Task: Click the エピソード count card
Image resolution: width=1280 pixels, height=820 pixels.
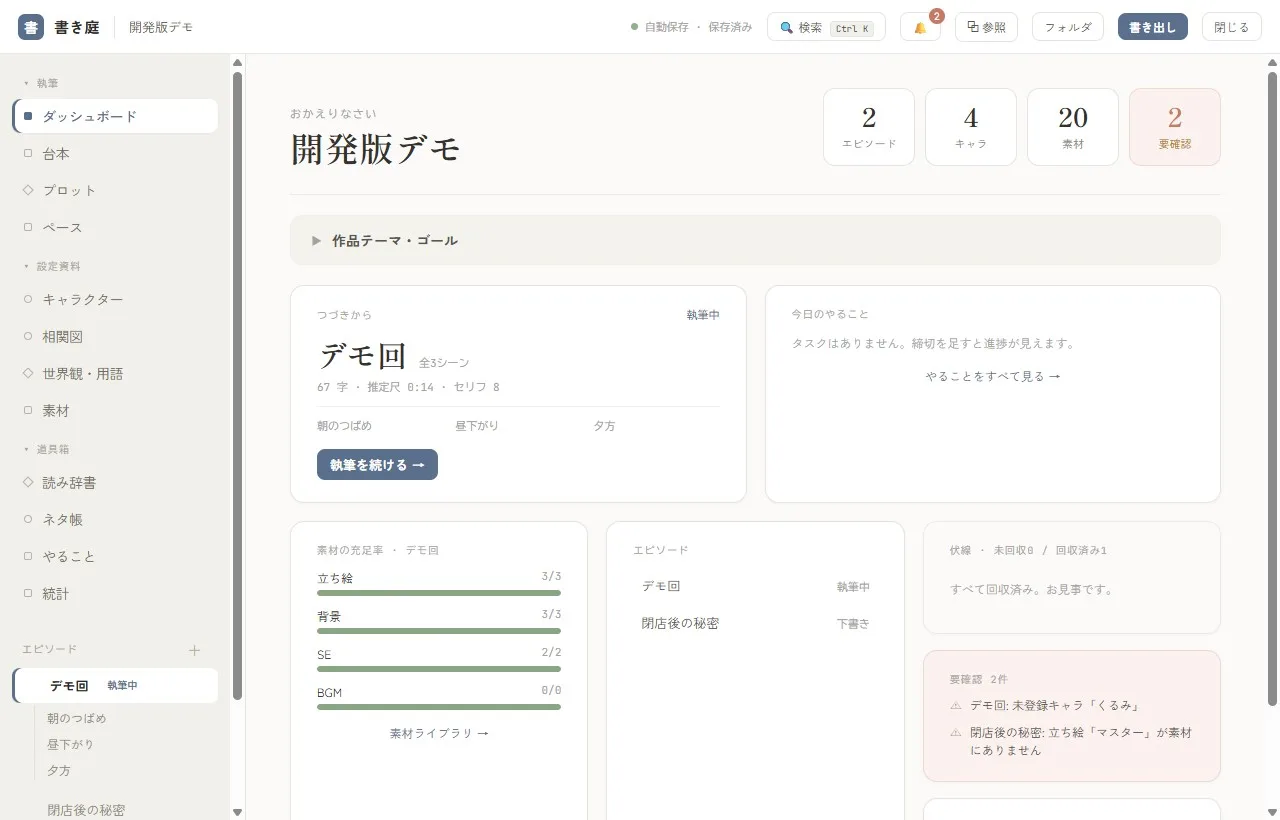Action: coord(869,127)
